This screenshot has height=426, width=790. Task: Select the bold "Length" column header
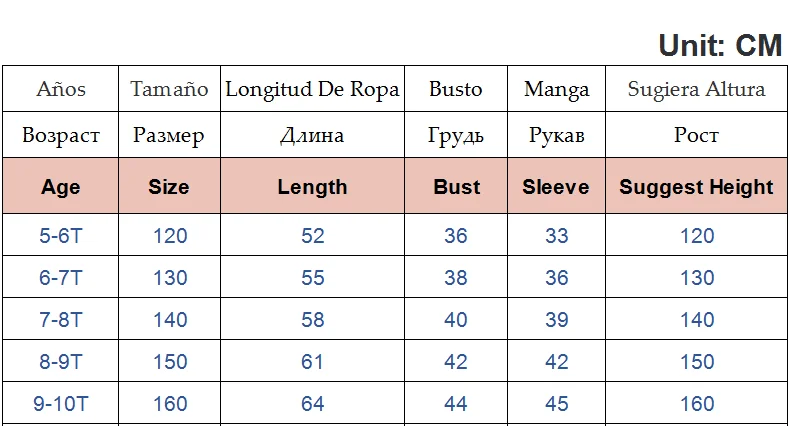[312, 187]
